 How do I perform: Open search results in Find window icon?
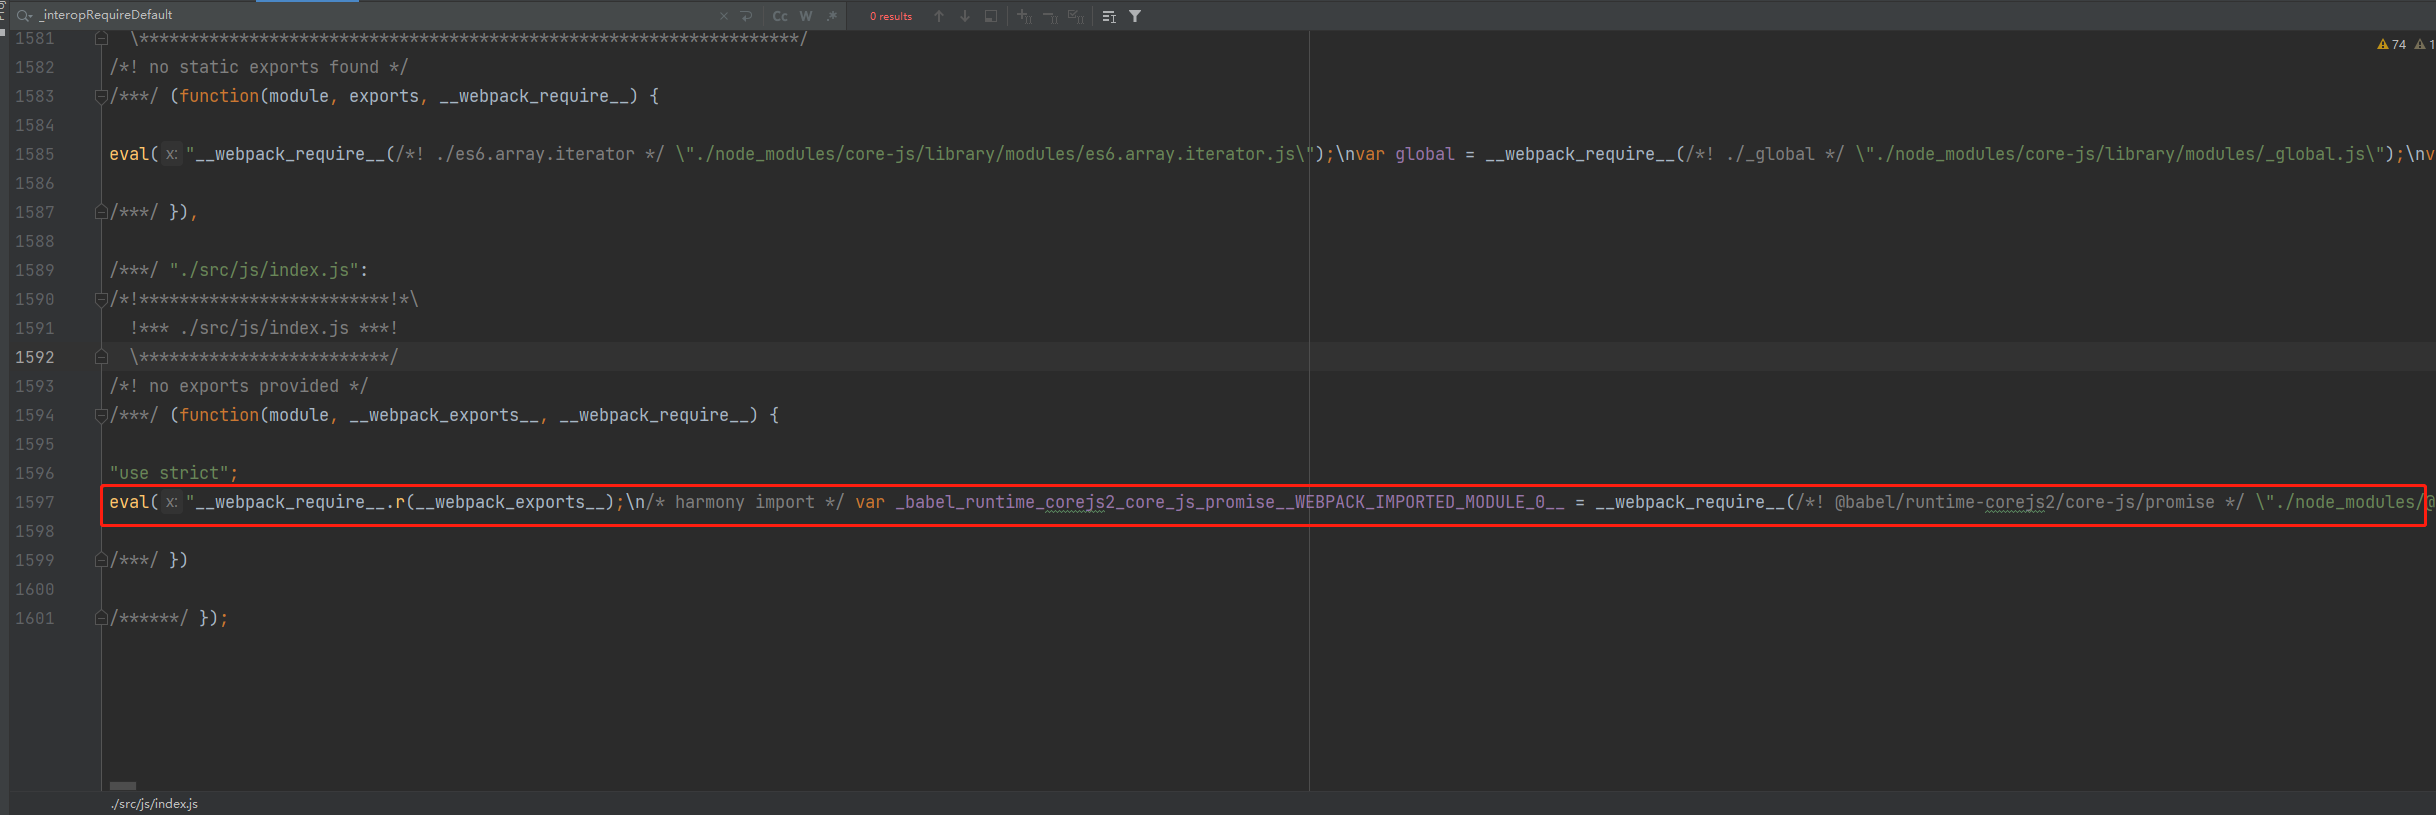[x=1109, y=16]
